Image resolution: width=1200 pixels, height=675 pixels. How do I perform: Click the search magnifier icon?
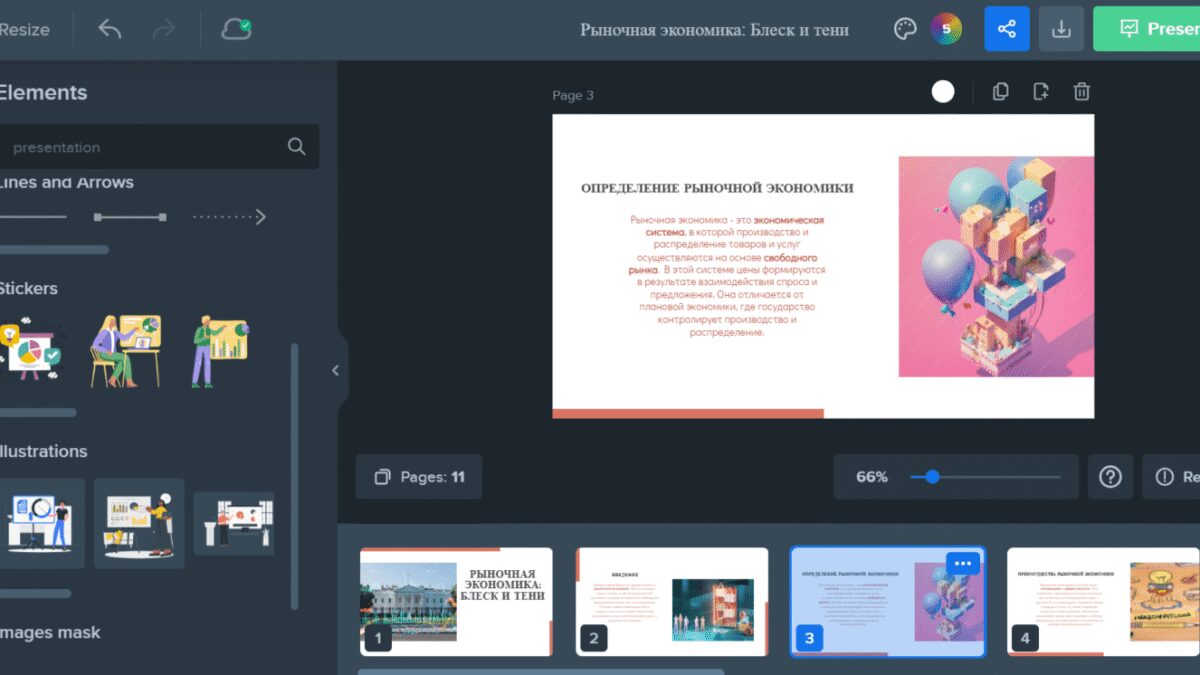point(296,146)
